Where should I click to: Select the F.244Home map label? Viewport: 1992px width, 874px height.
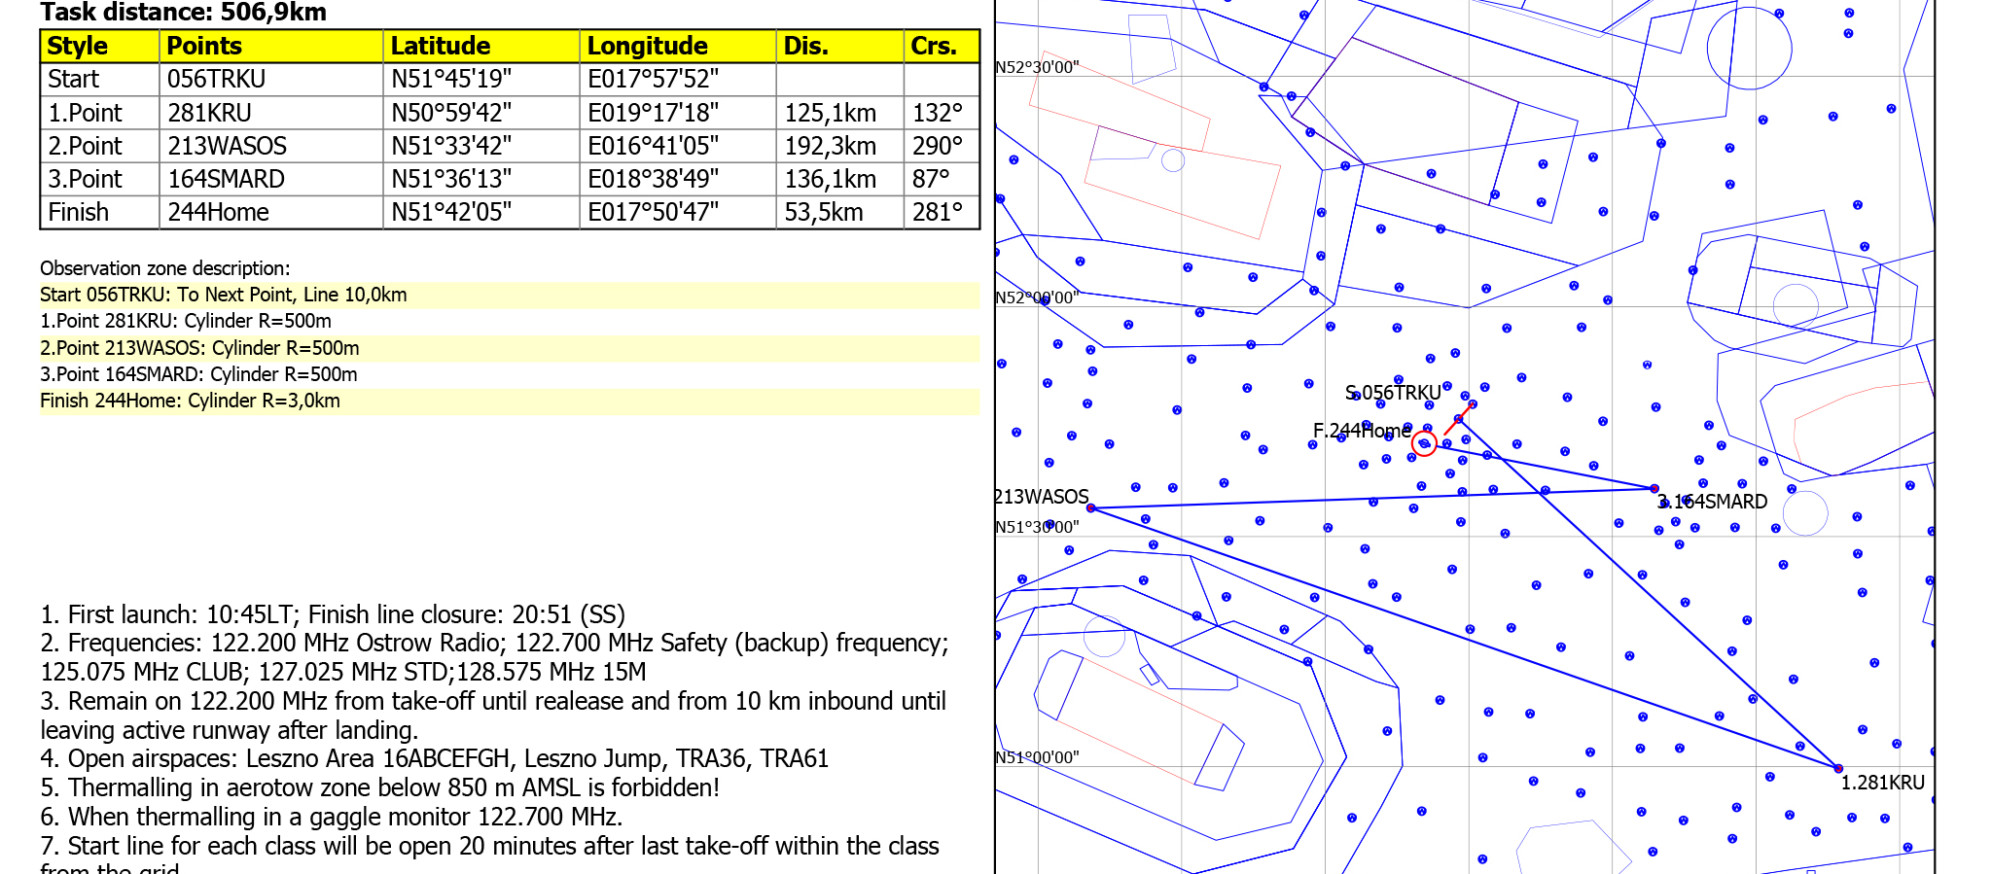tap(1360, 431)
